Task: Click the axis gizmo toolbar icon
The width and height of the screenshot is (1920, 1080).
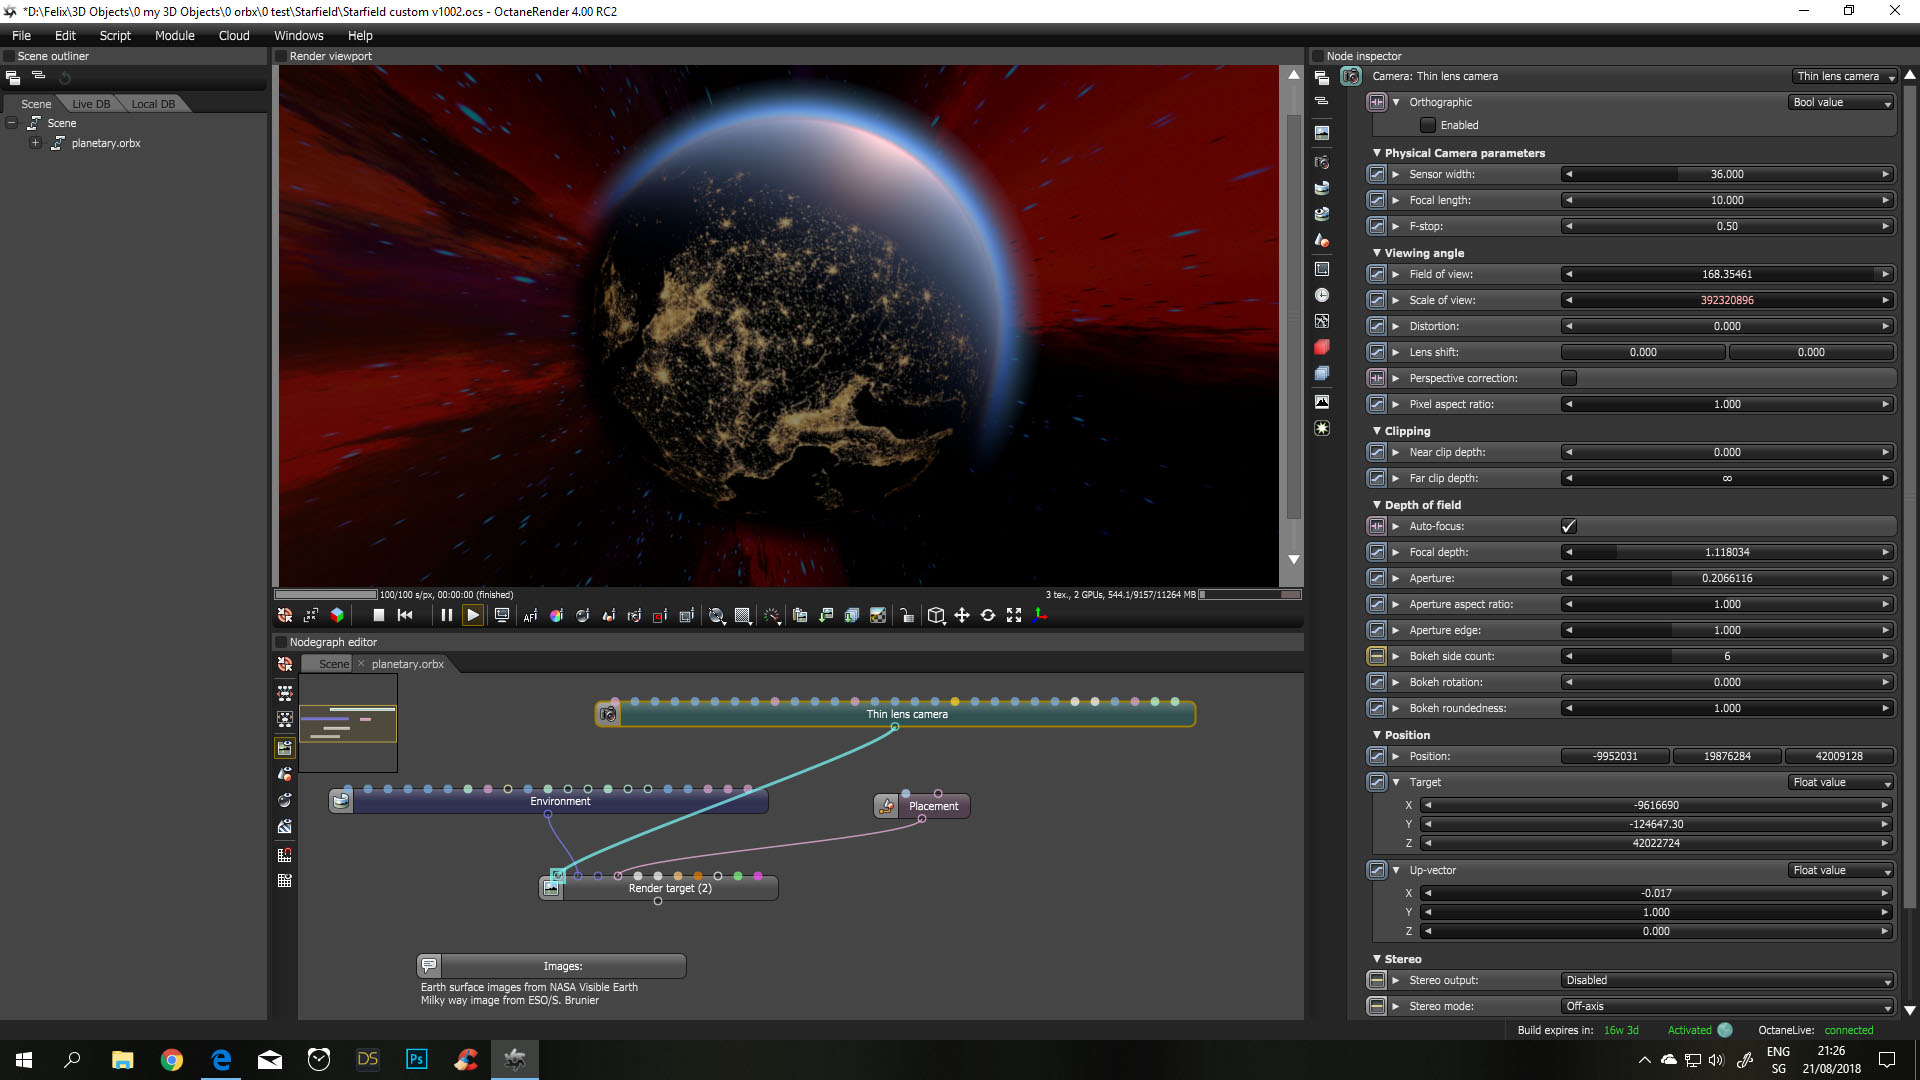Action: (1040, 616)
